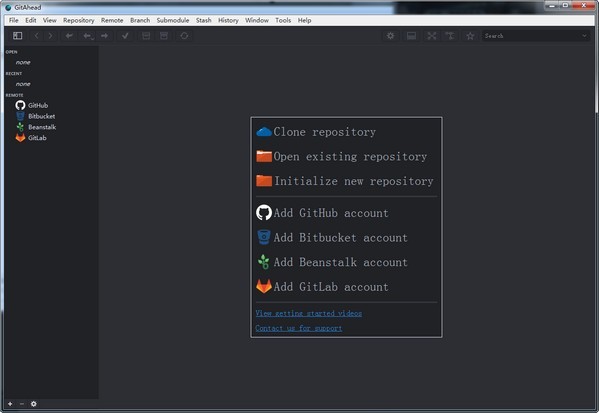Click the Pop Stash toolbar icon
This screenshot has height=413, width=599.
tap(164, 36)
